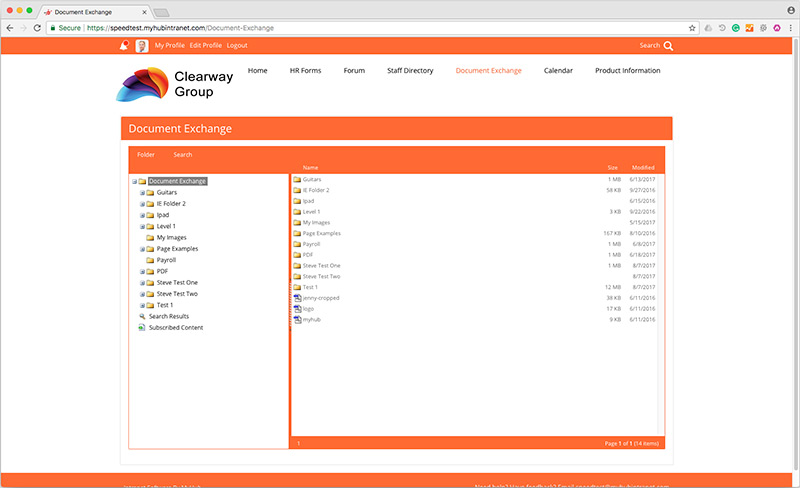Viewport: 800px width, 488px height.
Task: Click the Subscribed Content icon
Action: pos(142,327)
